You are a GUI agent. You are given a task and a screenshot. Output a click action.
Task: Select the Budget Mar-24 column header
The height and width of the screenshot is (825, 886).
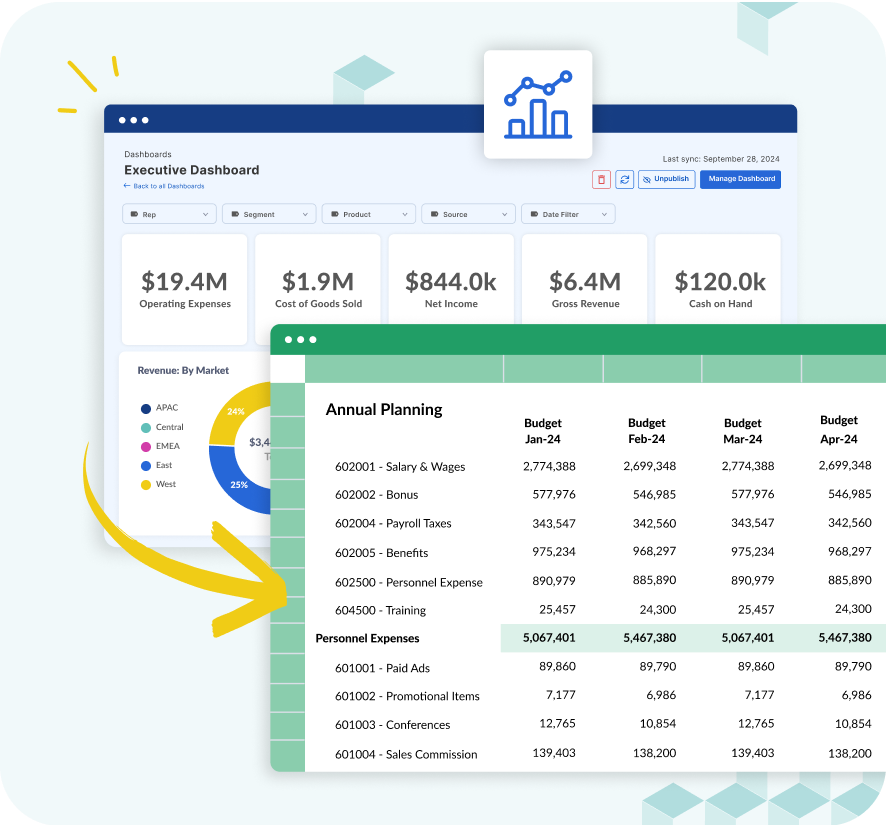pyautogui.click(x=742, y=431)
